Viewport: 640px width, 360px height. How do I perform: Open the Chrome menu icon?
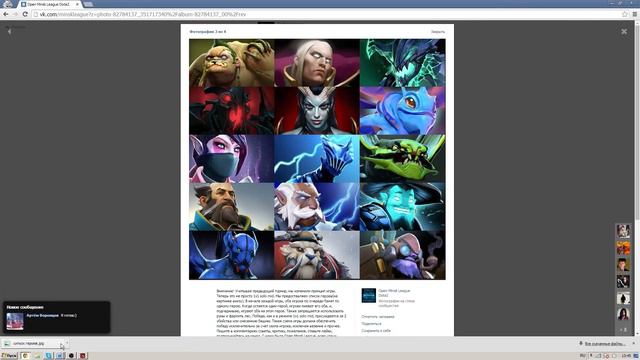tap(635, 14)
